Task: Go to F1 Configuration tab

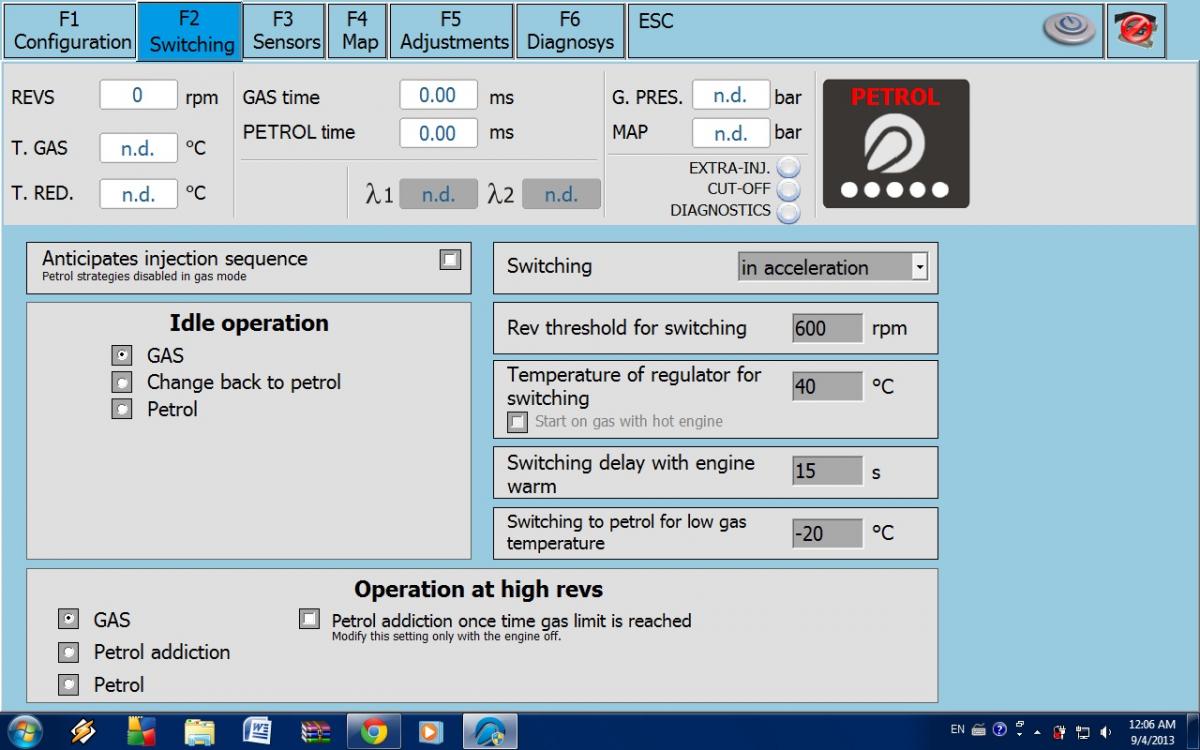Action: point(71,31)
